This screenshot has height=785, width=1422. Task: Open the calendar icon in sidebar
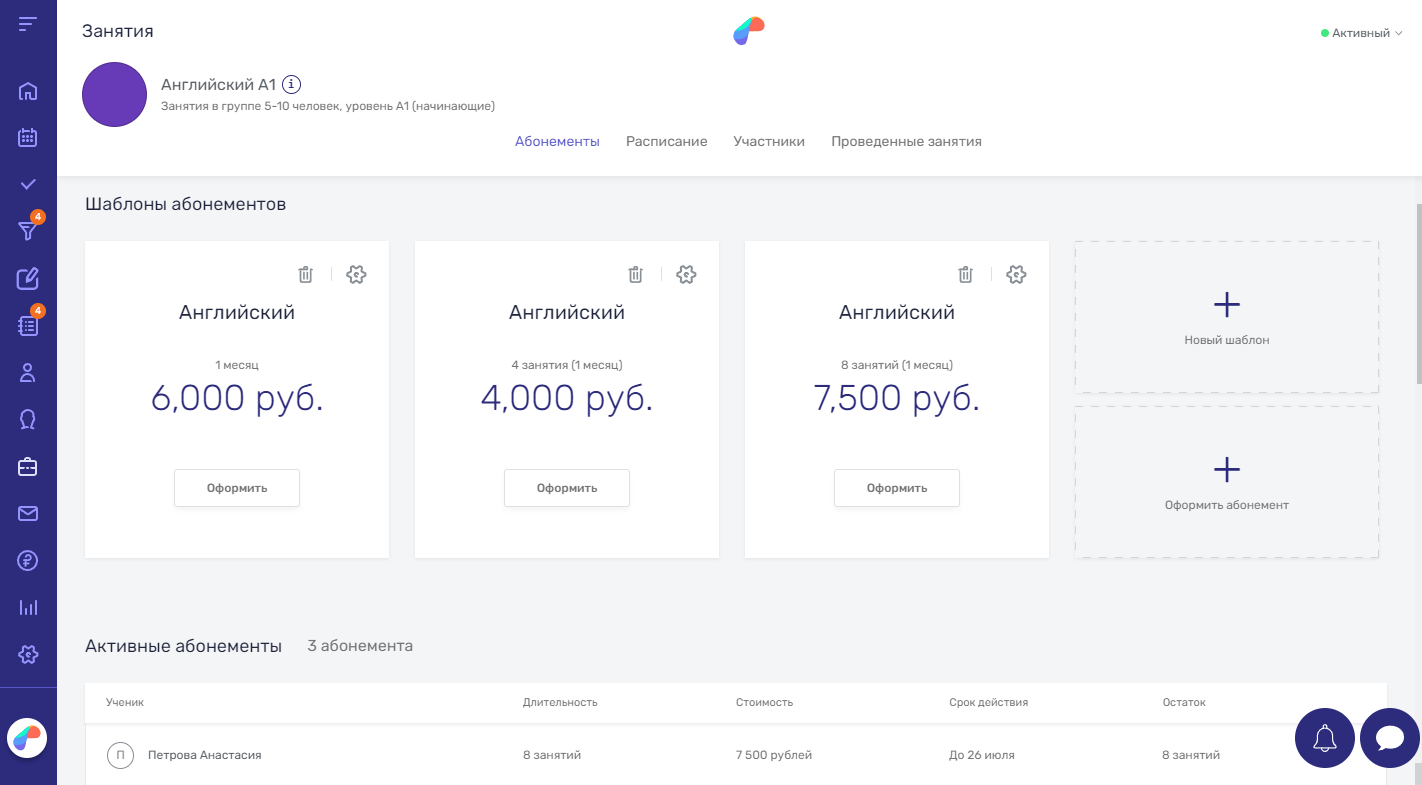point(28,138)
